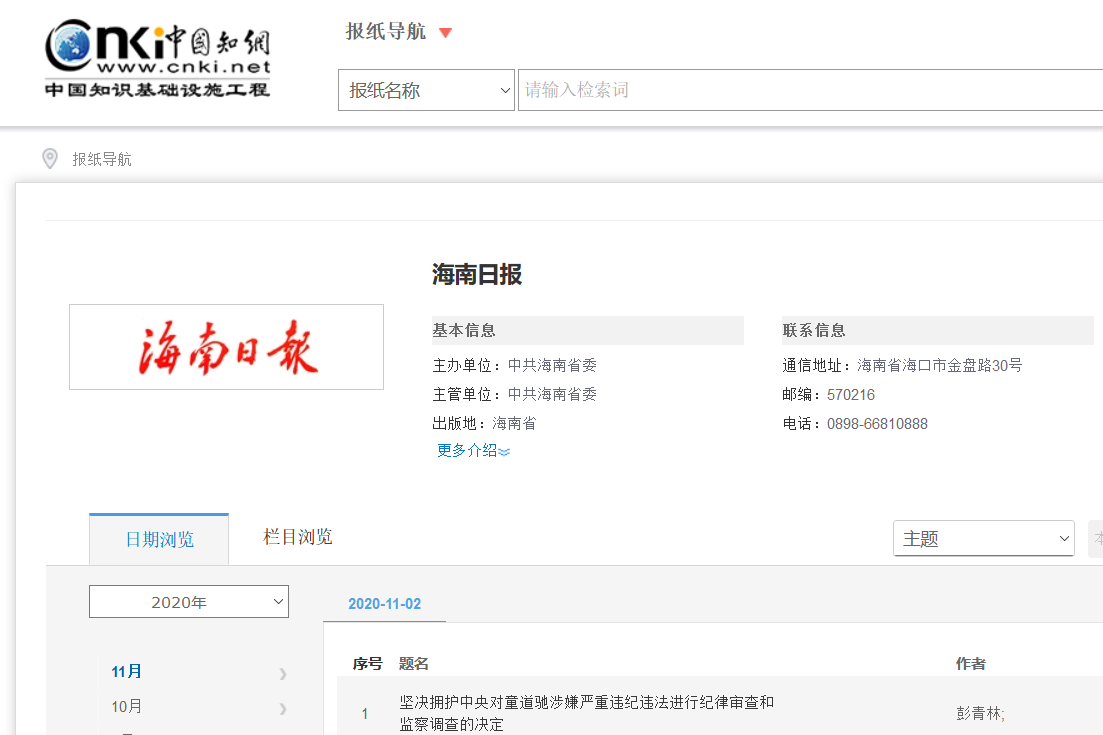Click author name 彭青林
Image resolution: width=1103 pixels, height=735 pixels.
tap(980, 714)
